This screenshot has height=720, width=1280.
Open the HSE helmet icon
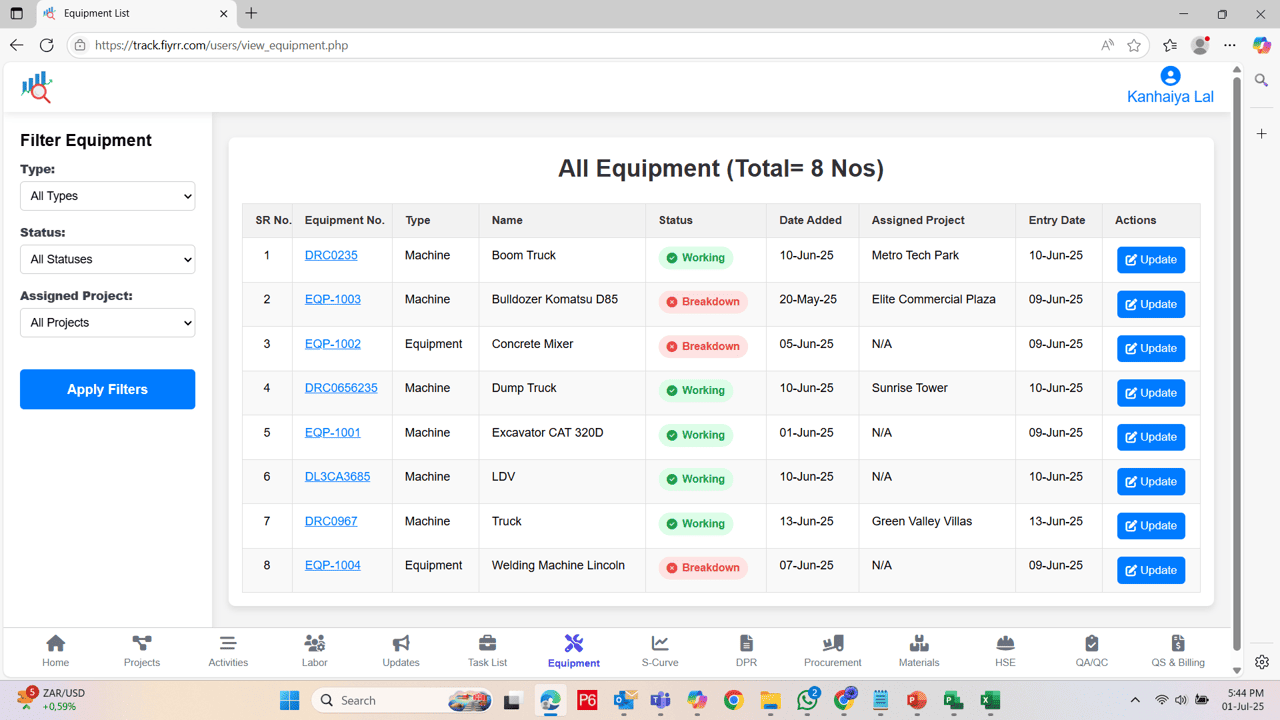(x=1004, y=650)
